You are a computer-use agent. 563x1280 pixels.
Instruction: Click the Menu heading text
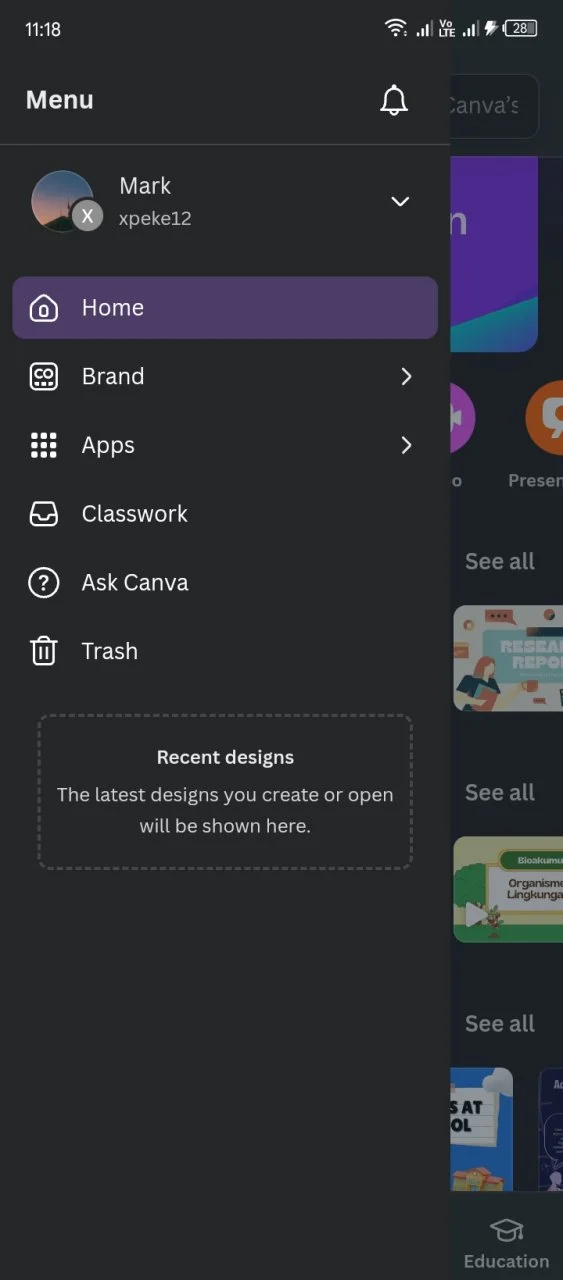[60, 100]
